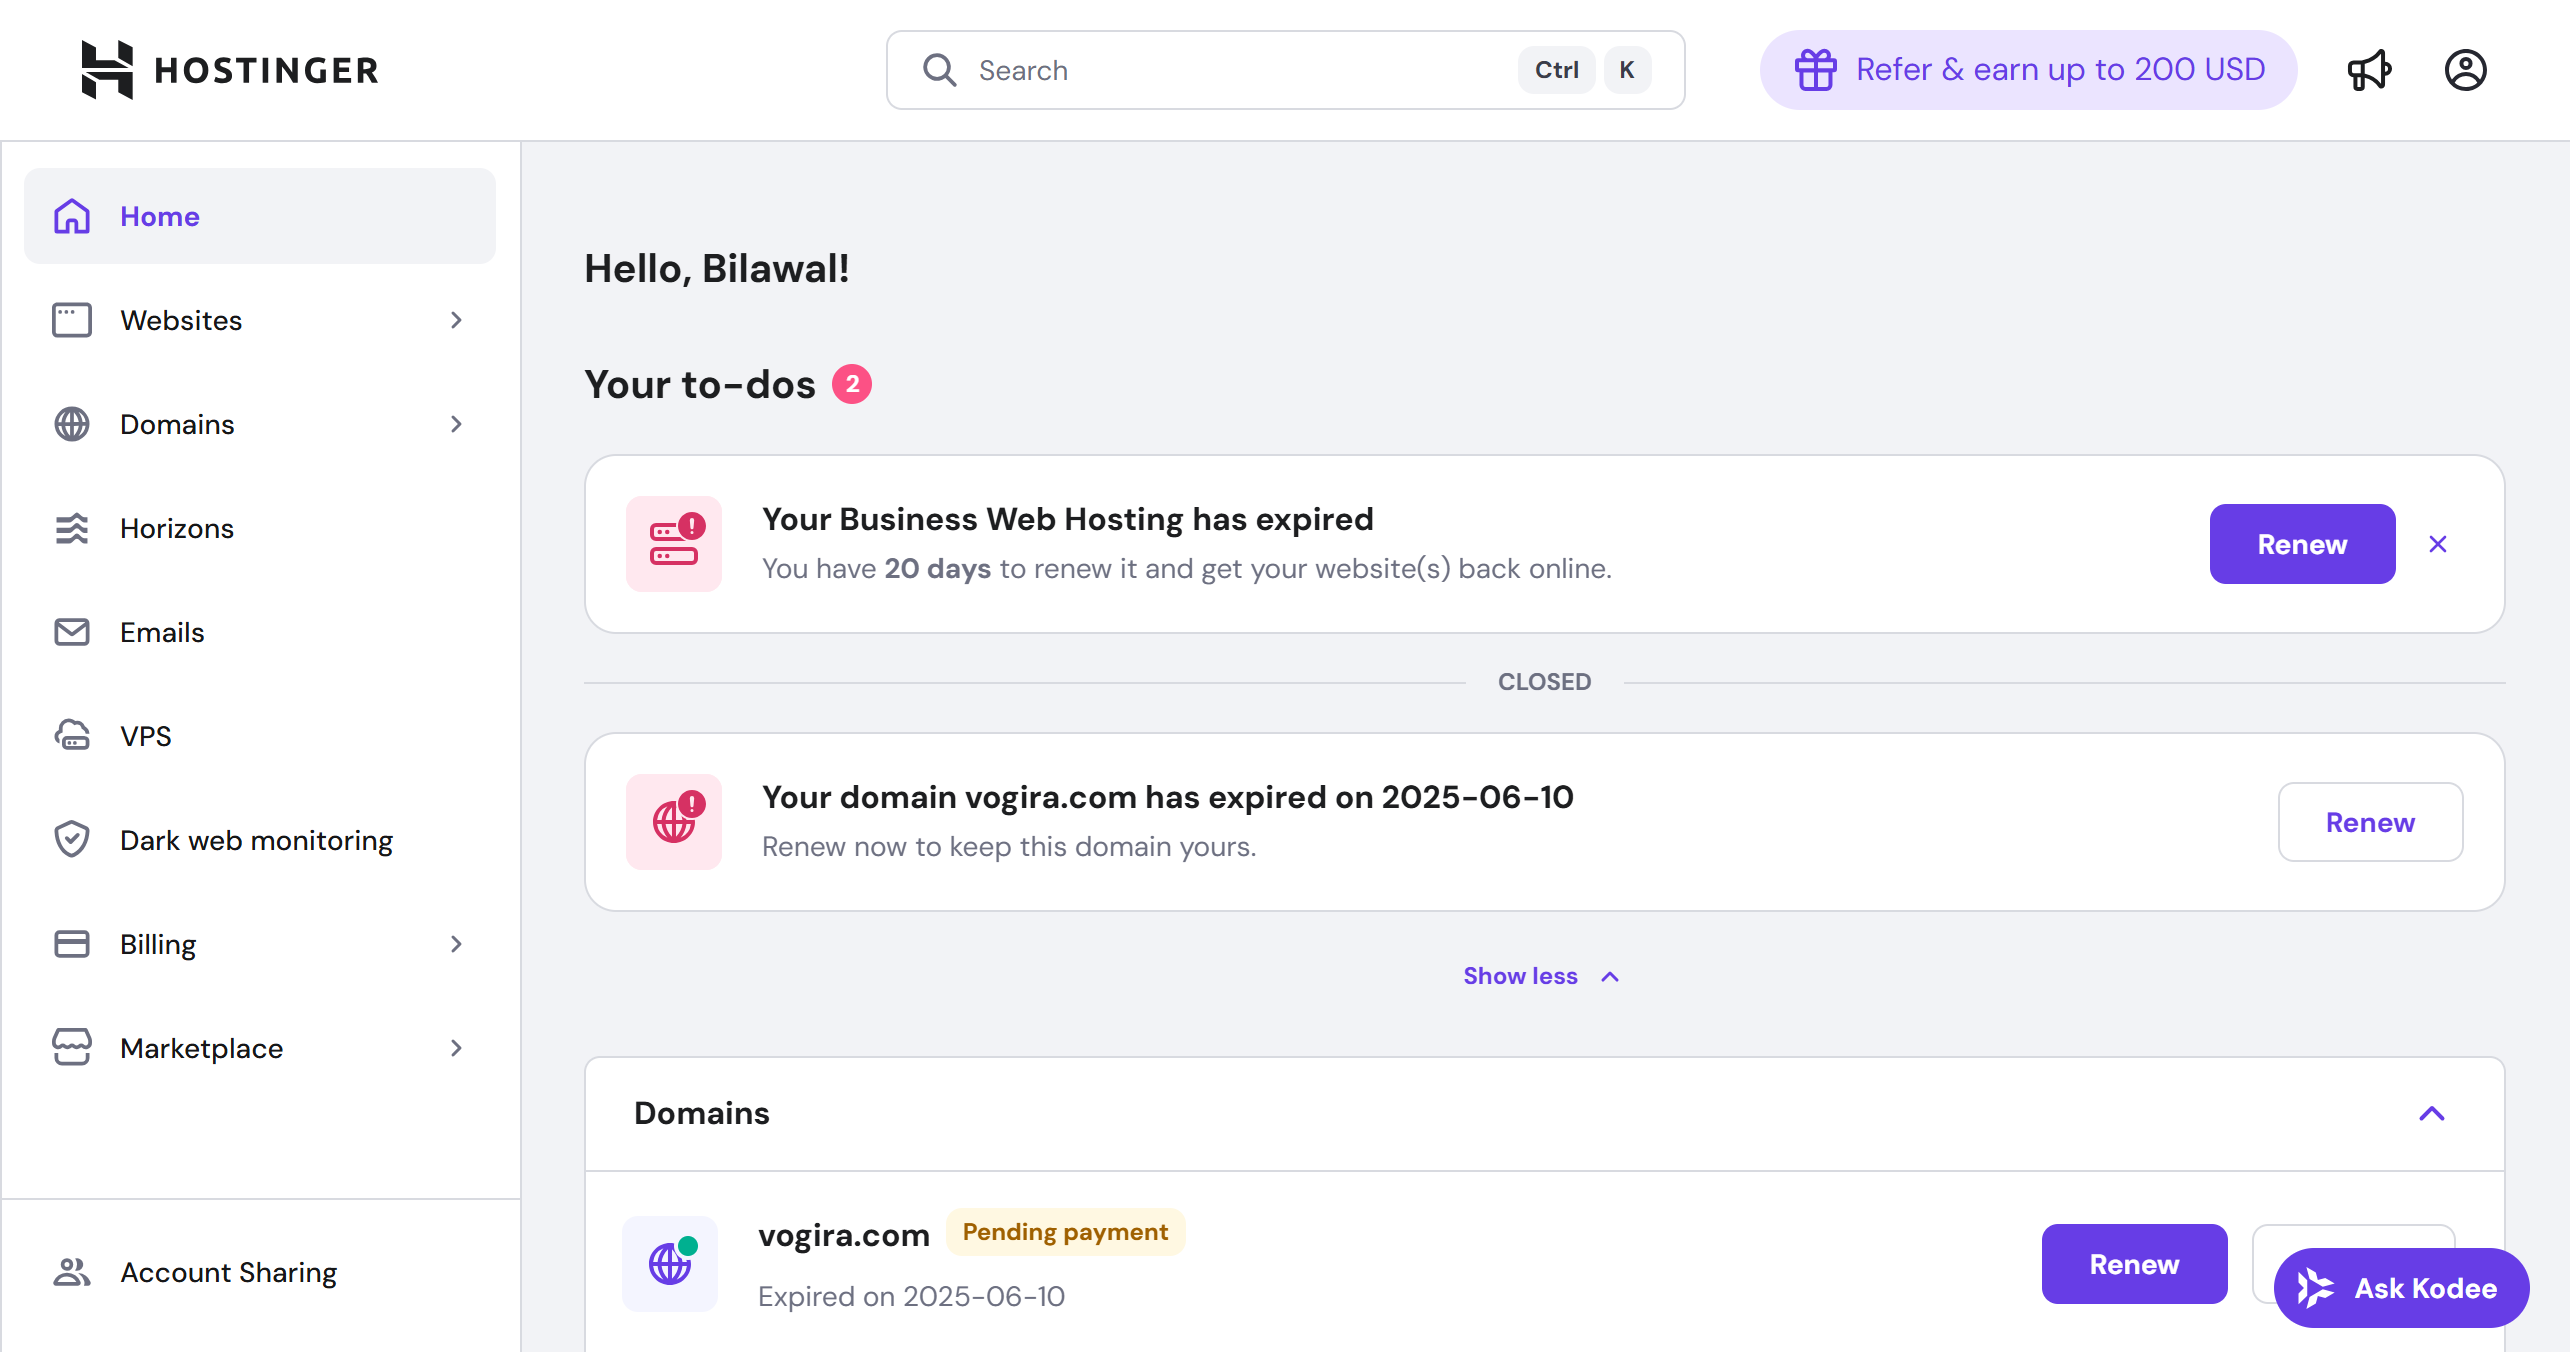
Task: Collapse the Domains card section
Action: [2433, 1114]
